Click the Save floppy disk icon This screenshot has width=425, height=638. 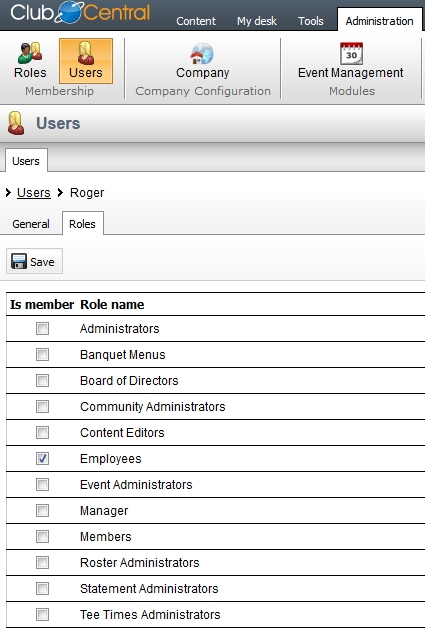18,261
